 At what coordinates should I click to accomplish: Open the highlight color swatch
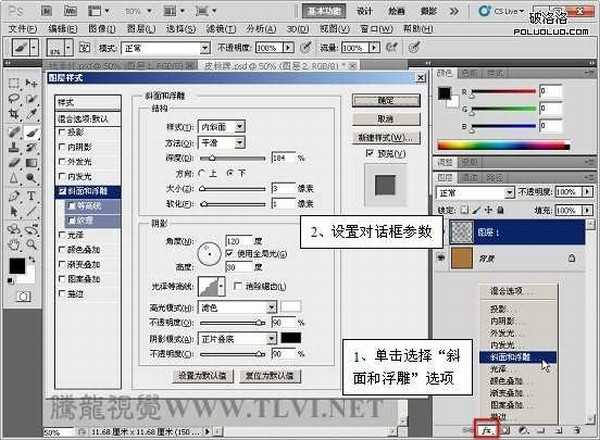pyautogui.click(x=291, y=307)
